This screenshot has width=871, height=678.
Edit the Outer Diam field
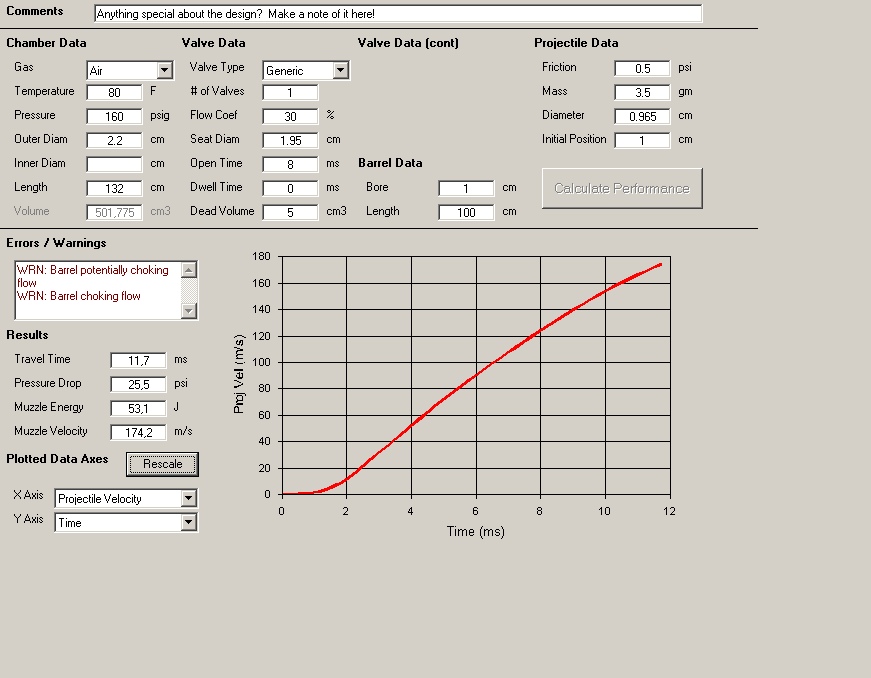[x=114, y=140]
